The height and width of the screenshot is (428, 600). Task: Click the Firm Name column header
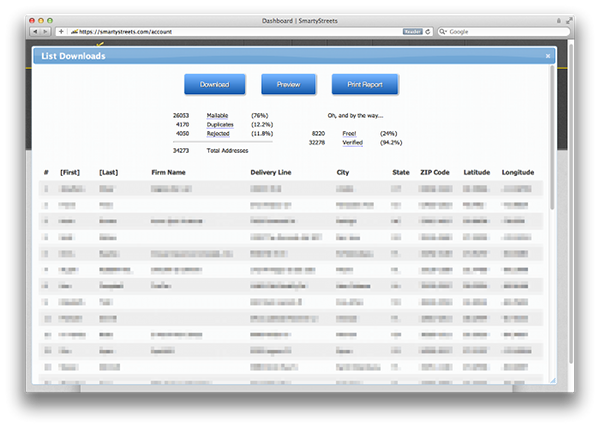[168, 173]
